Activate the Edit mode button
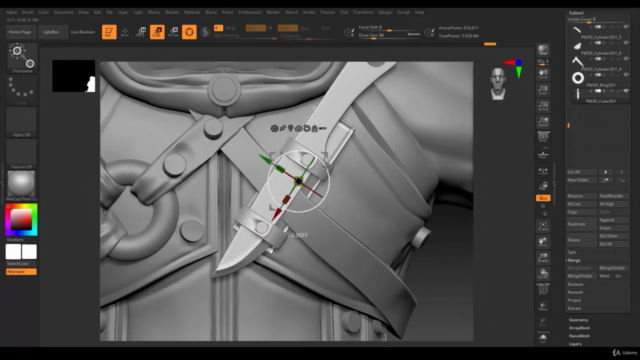Screen dimensions: 640x360 pyautogui.click(x=109, y=32)
